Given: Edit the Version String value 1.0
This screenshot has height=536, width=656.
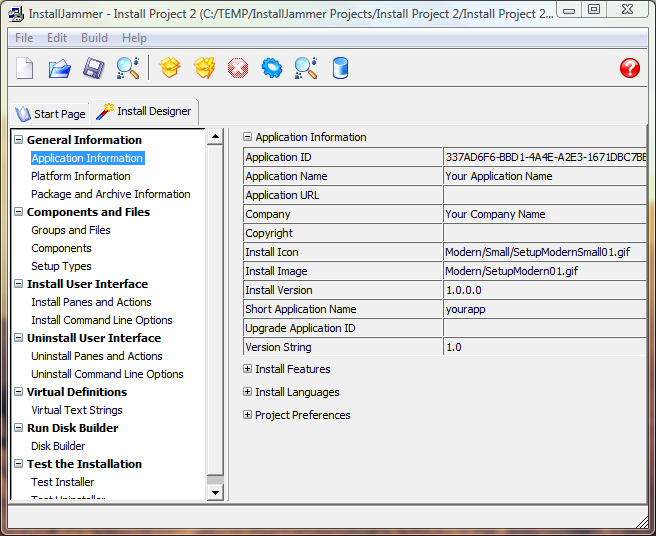Looking at the screenshot, I should pos(545,347).
